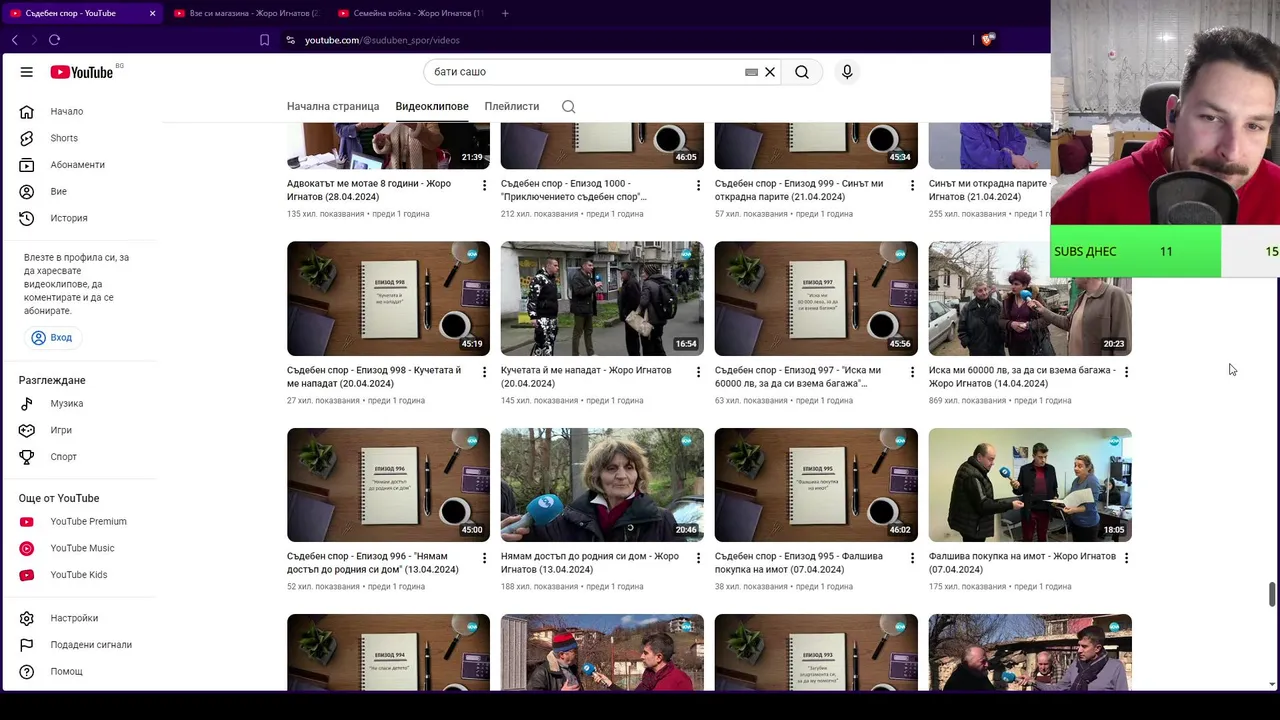Click the magnifier search button

pyautogui.click(x=802, y=72)
